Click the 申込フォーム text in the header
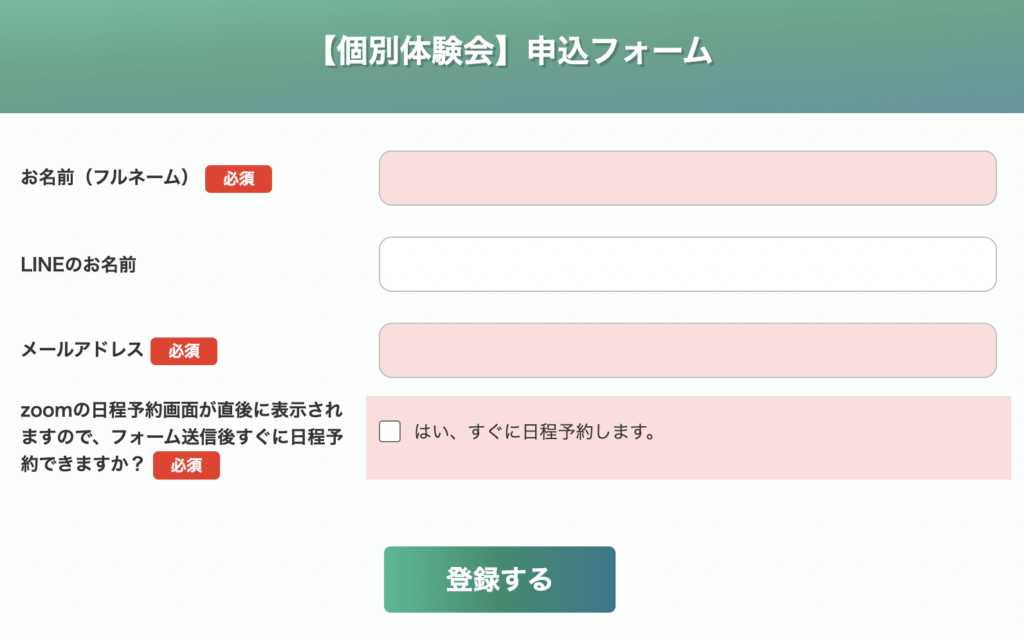Screen dimensions: 1024x639 point(620,51)
